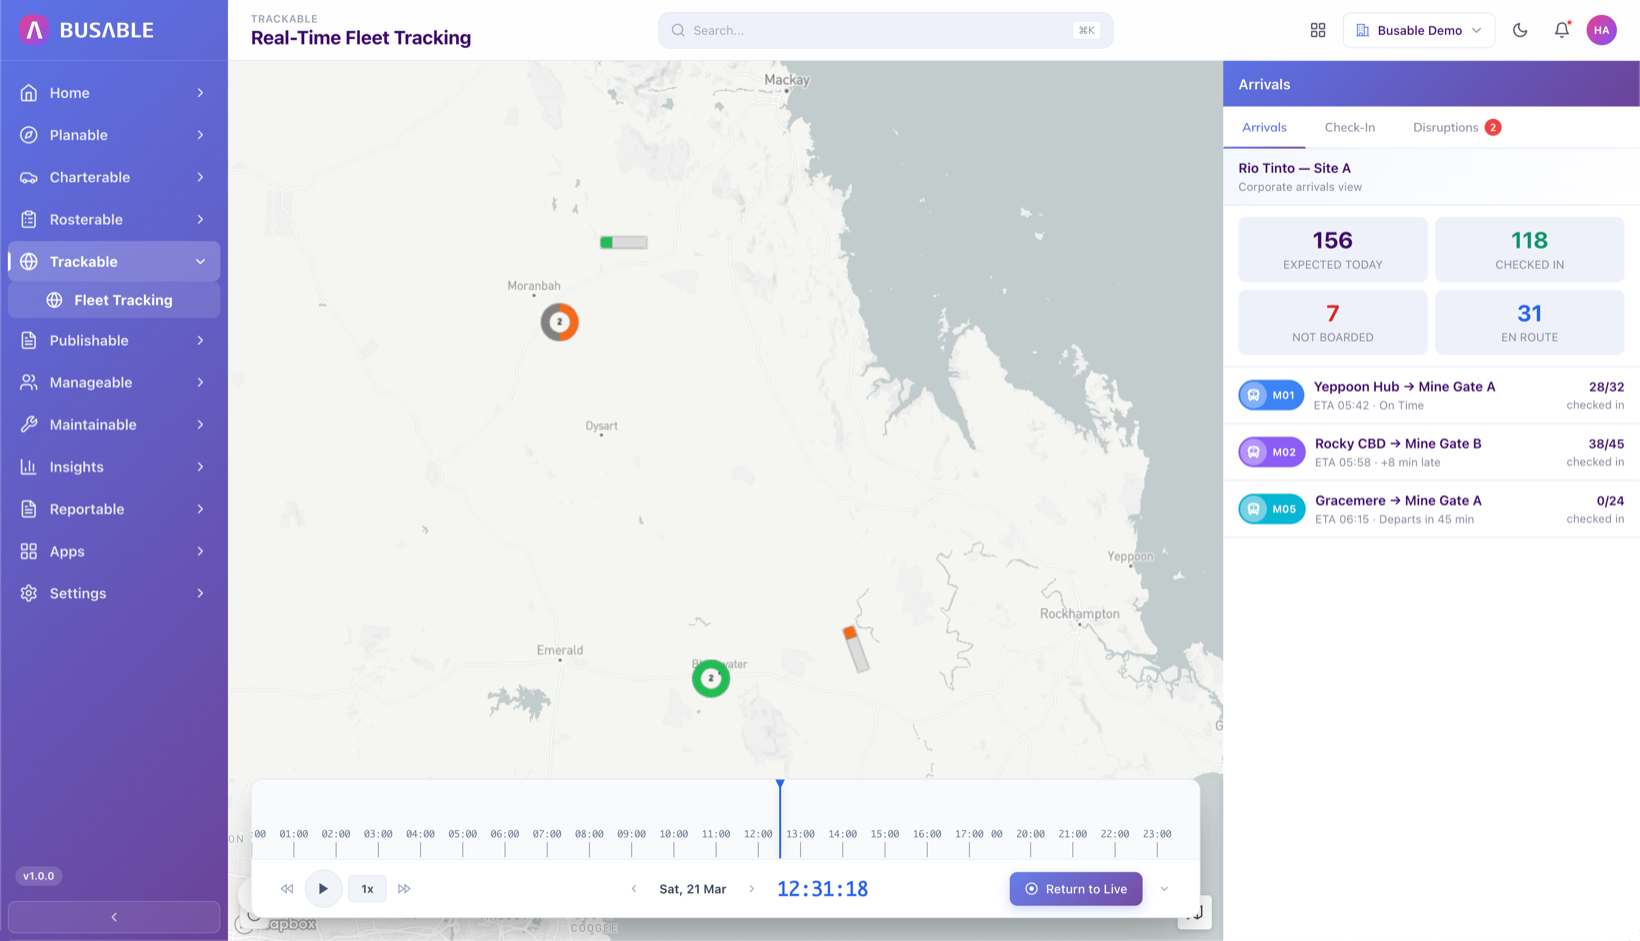The width and height of the screenshot is (1640, 941).
Task: Rewind the timeline playback
Action: point(287,889)
